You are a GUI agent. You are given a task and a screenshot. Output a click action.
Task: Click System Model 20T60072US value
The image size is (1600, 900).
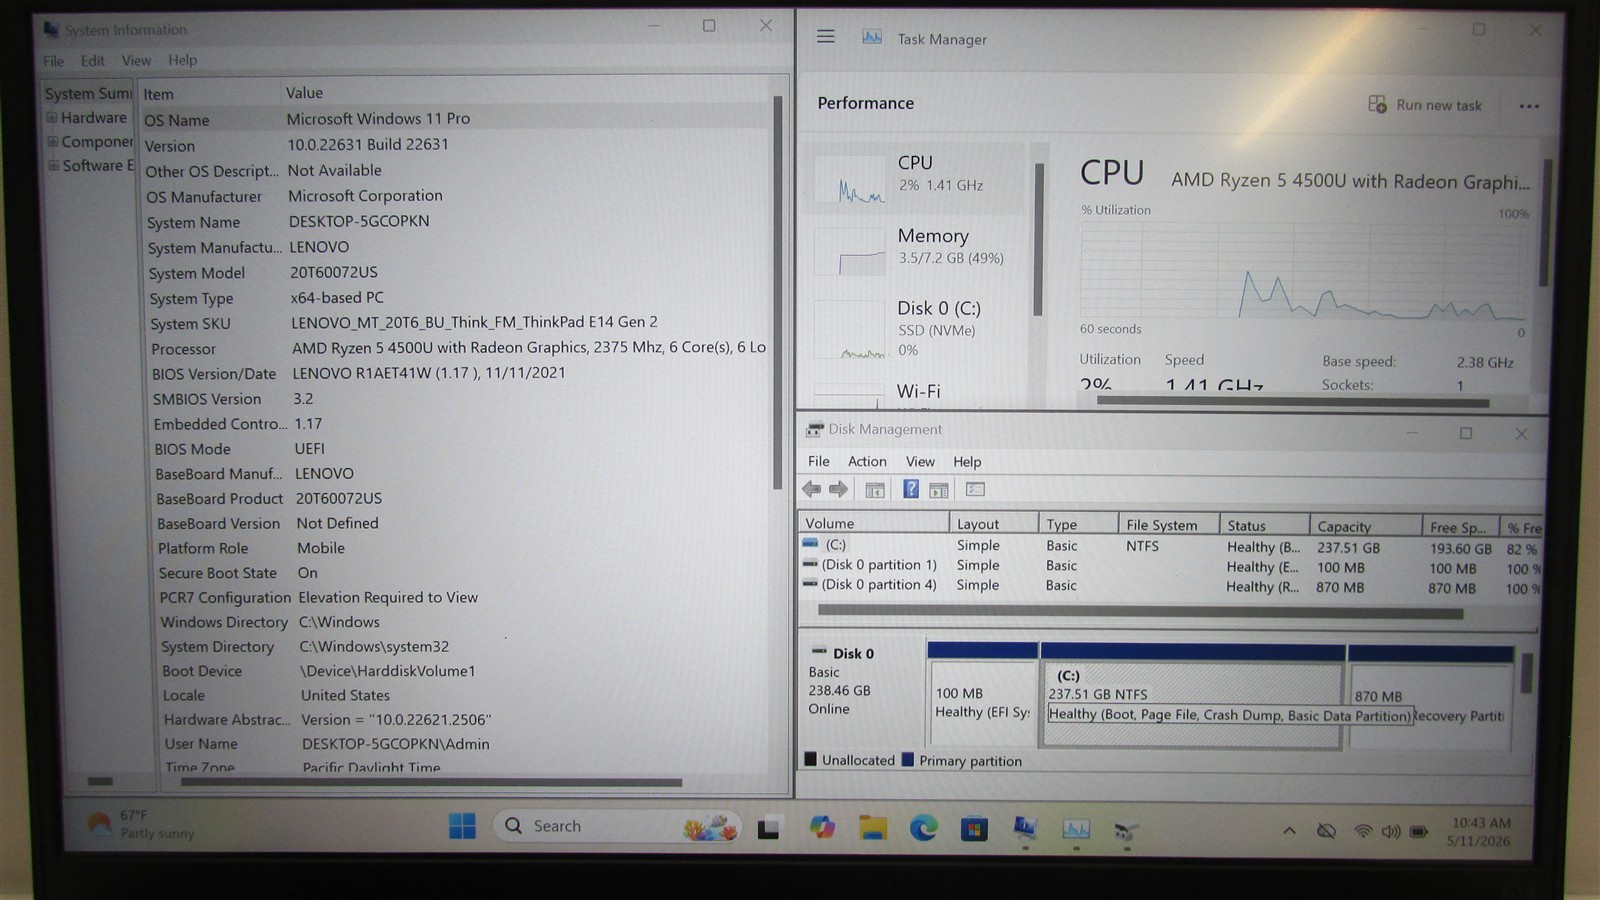pos(333,272)
